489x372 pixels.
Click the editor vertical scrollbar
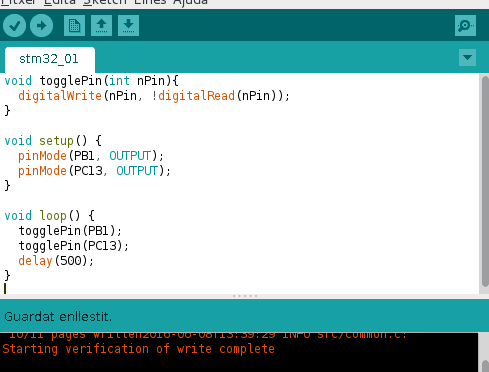click(x=485, y=181)
